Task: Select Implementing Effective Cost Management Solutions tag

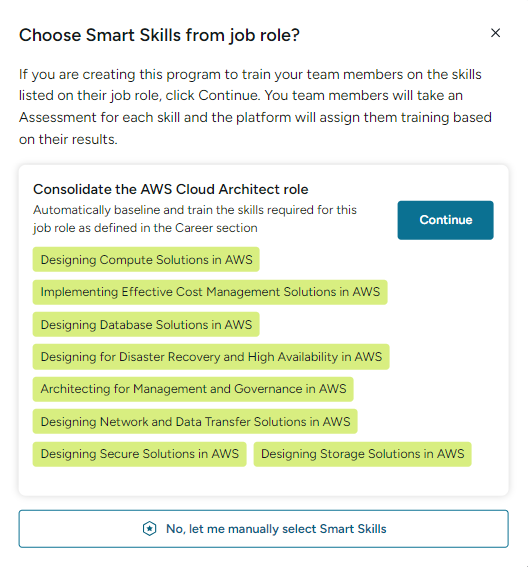Action: (210, 292)
